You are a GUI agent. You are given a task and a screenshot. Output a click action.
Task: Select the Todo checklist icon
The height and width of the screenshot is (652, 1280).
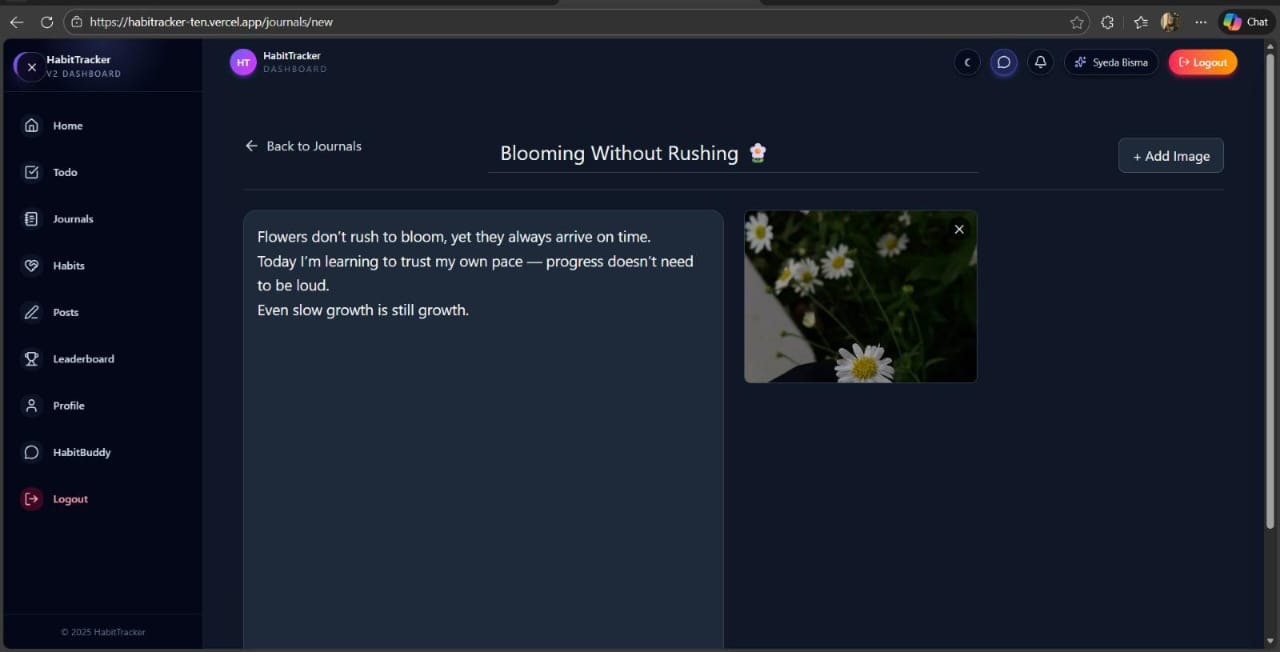[32, 172]
